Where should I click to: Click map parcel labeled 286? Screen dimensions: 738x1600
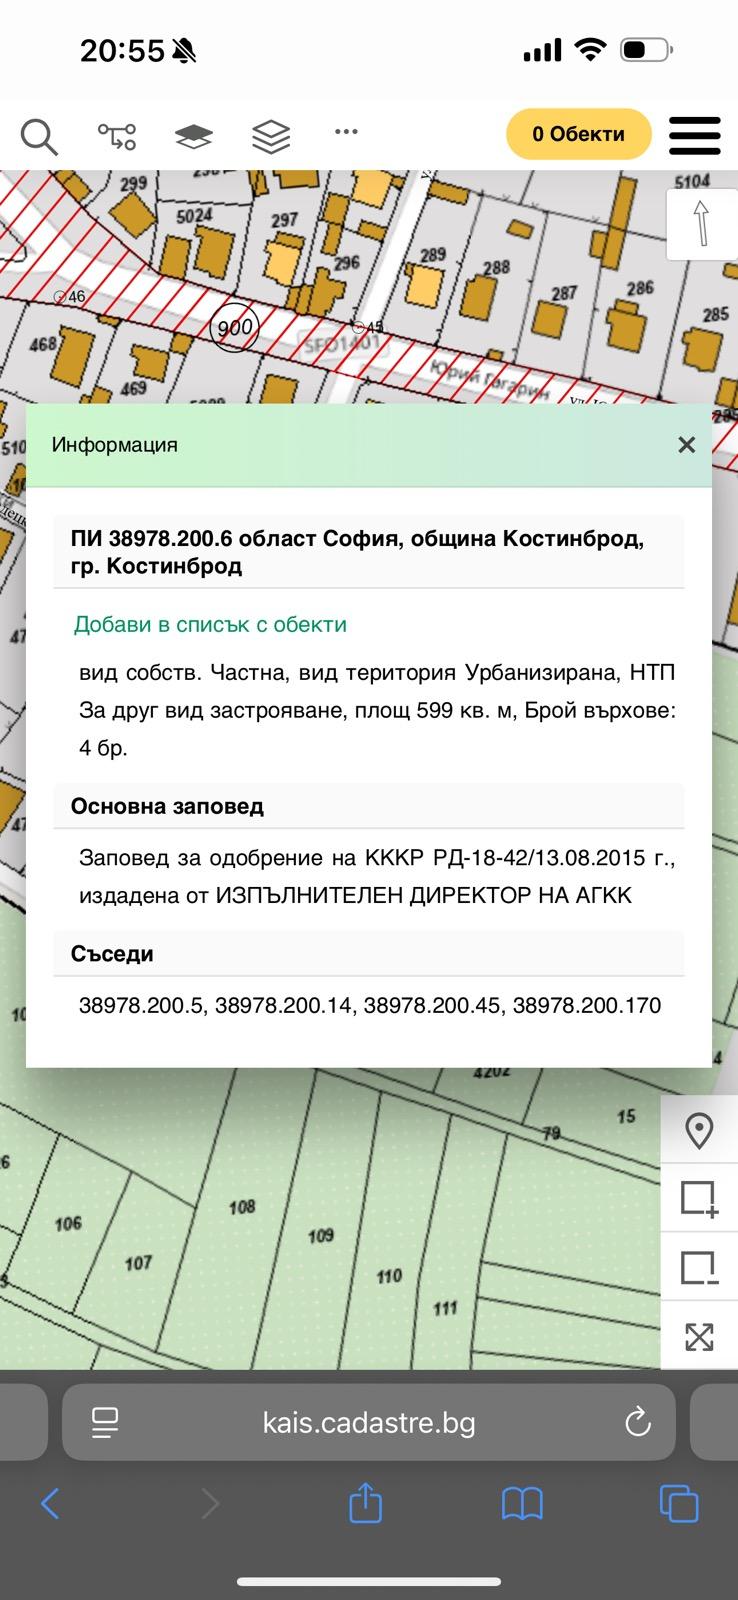click(640, 288)
